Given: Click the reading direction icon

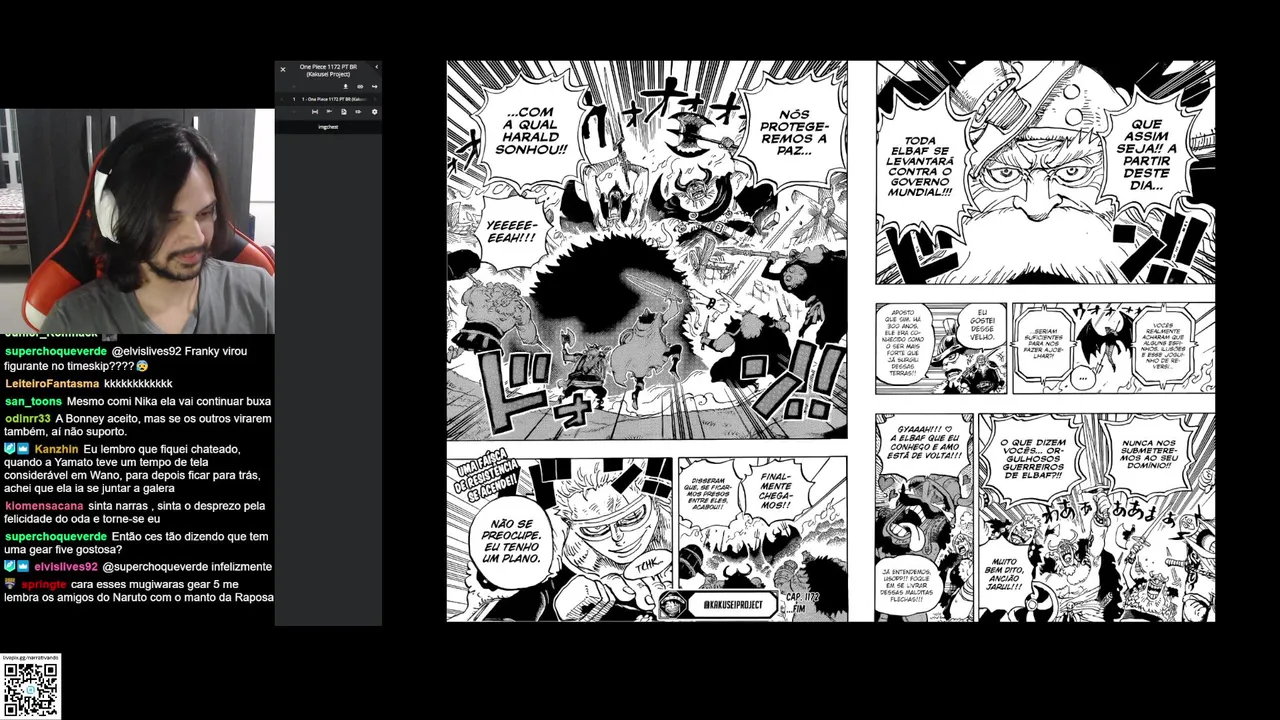Looking at the screenshot, I should [x=329, y=112].
